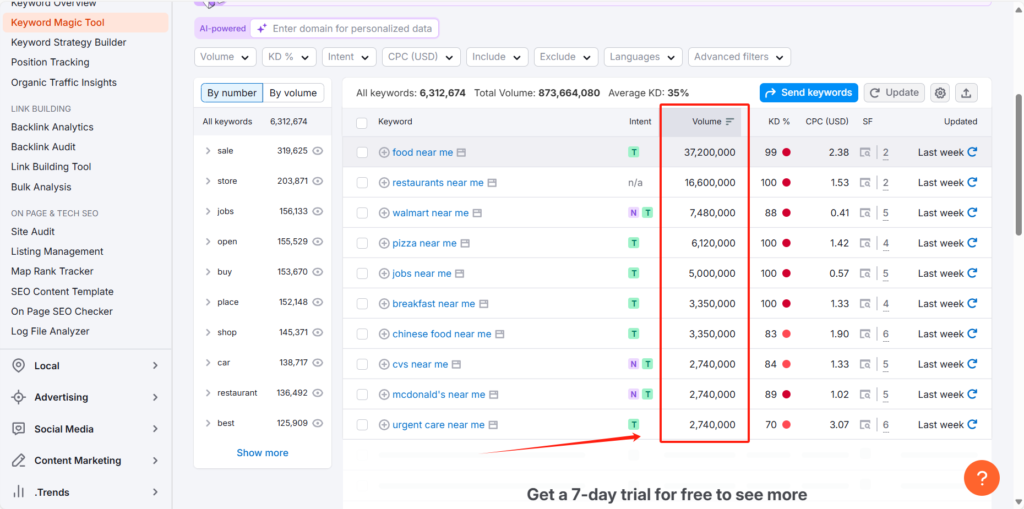Add 'jobs near me' with plus icon
The image size is (1024, 509).
tap(384, 274)
